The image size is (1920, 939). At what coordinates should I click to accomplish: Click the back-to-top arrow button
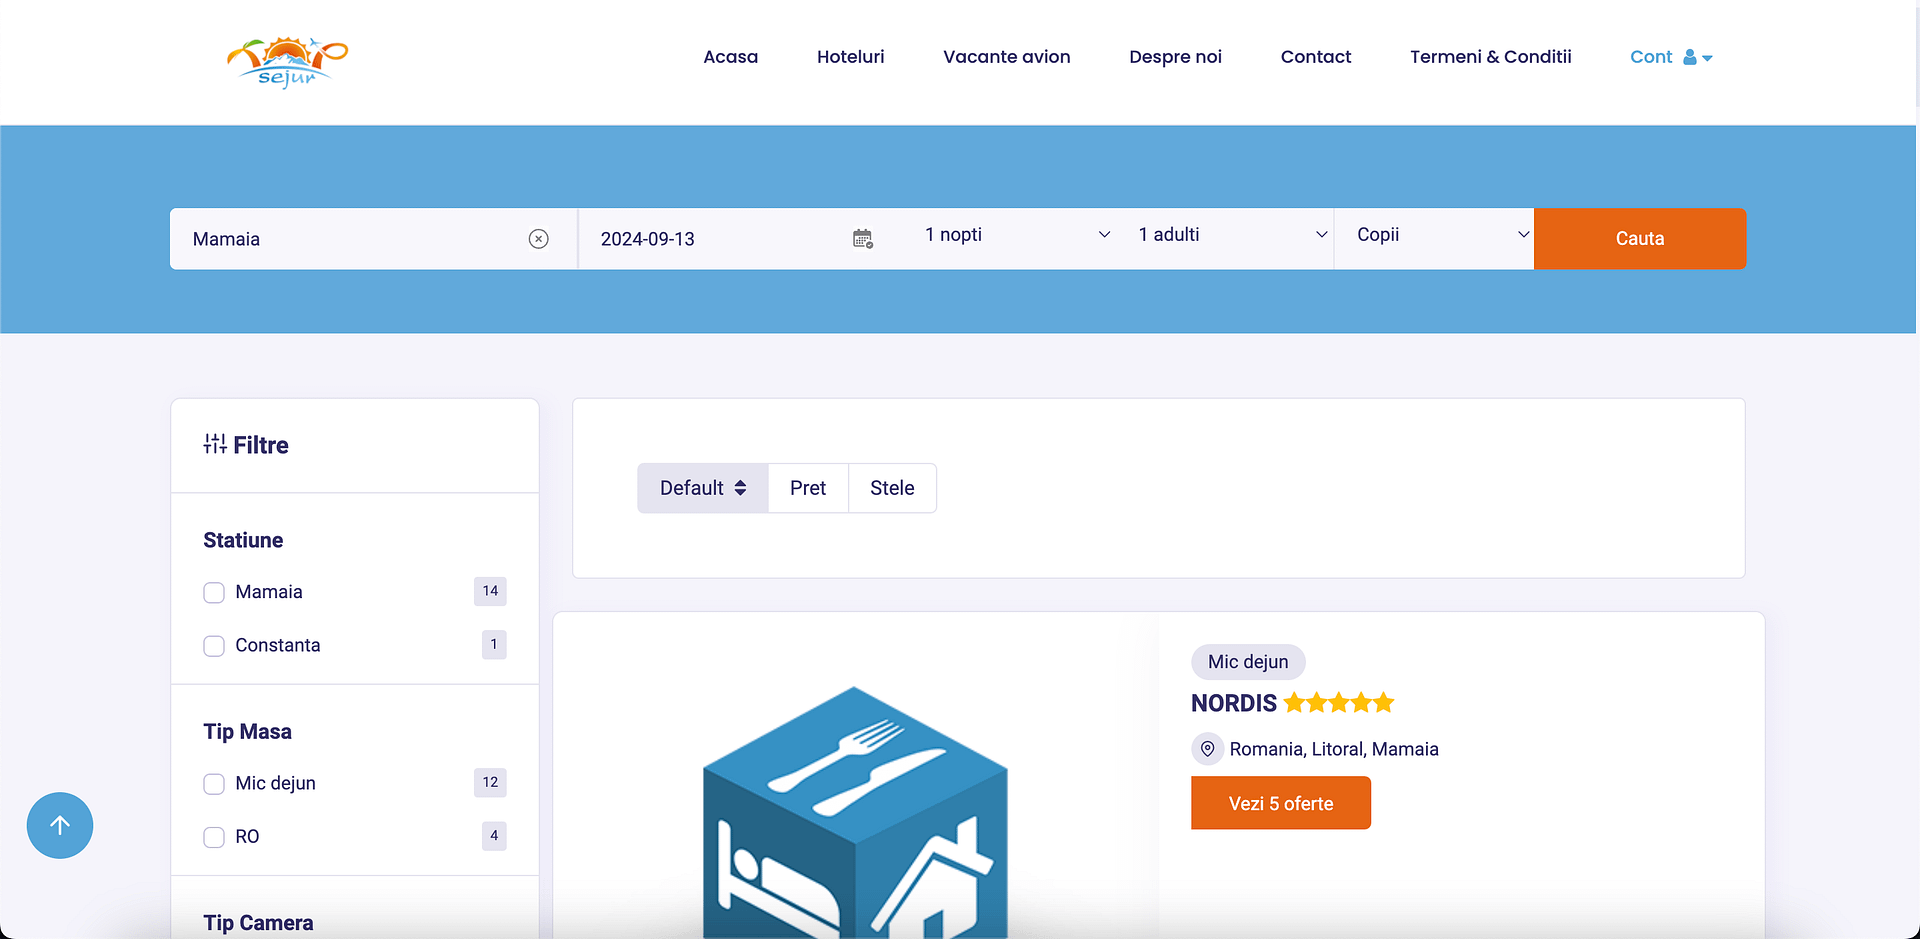pyautogui.click(x=59, y=825)
